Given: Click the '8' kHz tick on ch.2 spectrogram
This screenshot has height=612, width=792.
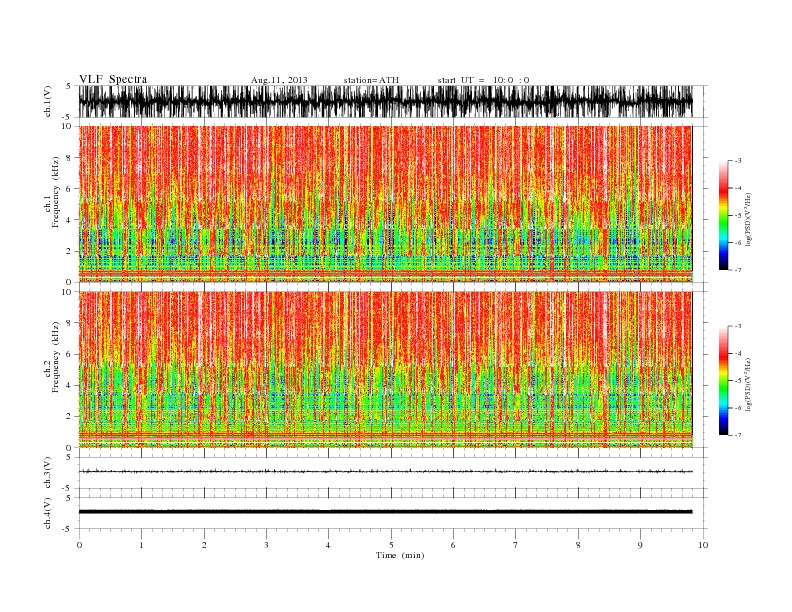Looking at the screenshot, I should (69, 323).
